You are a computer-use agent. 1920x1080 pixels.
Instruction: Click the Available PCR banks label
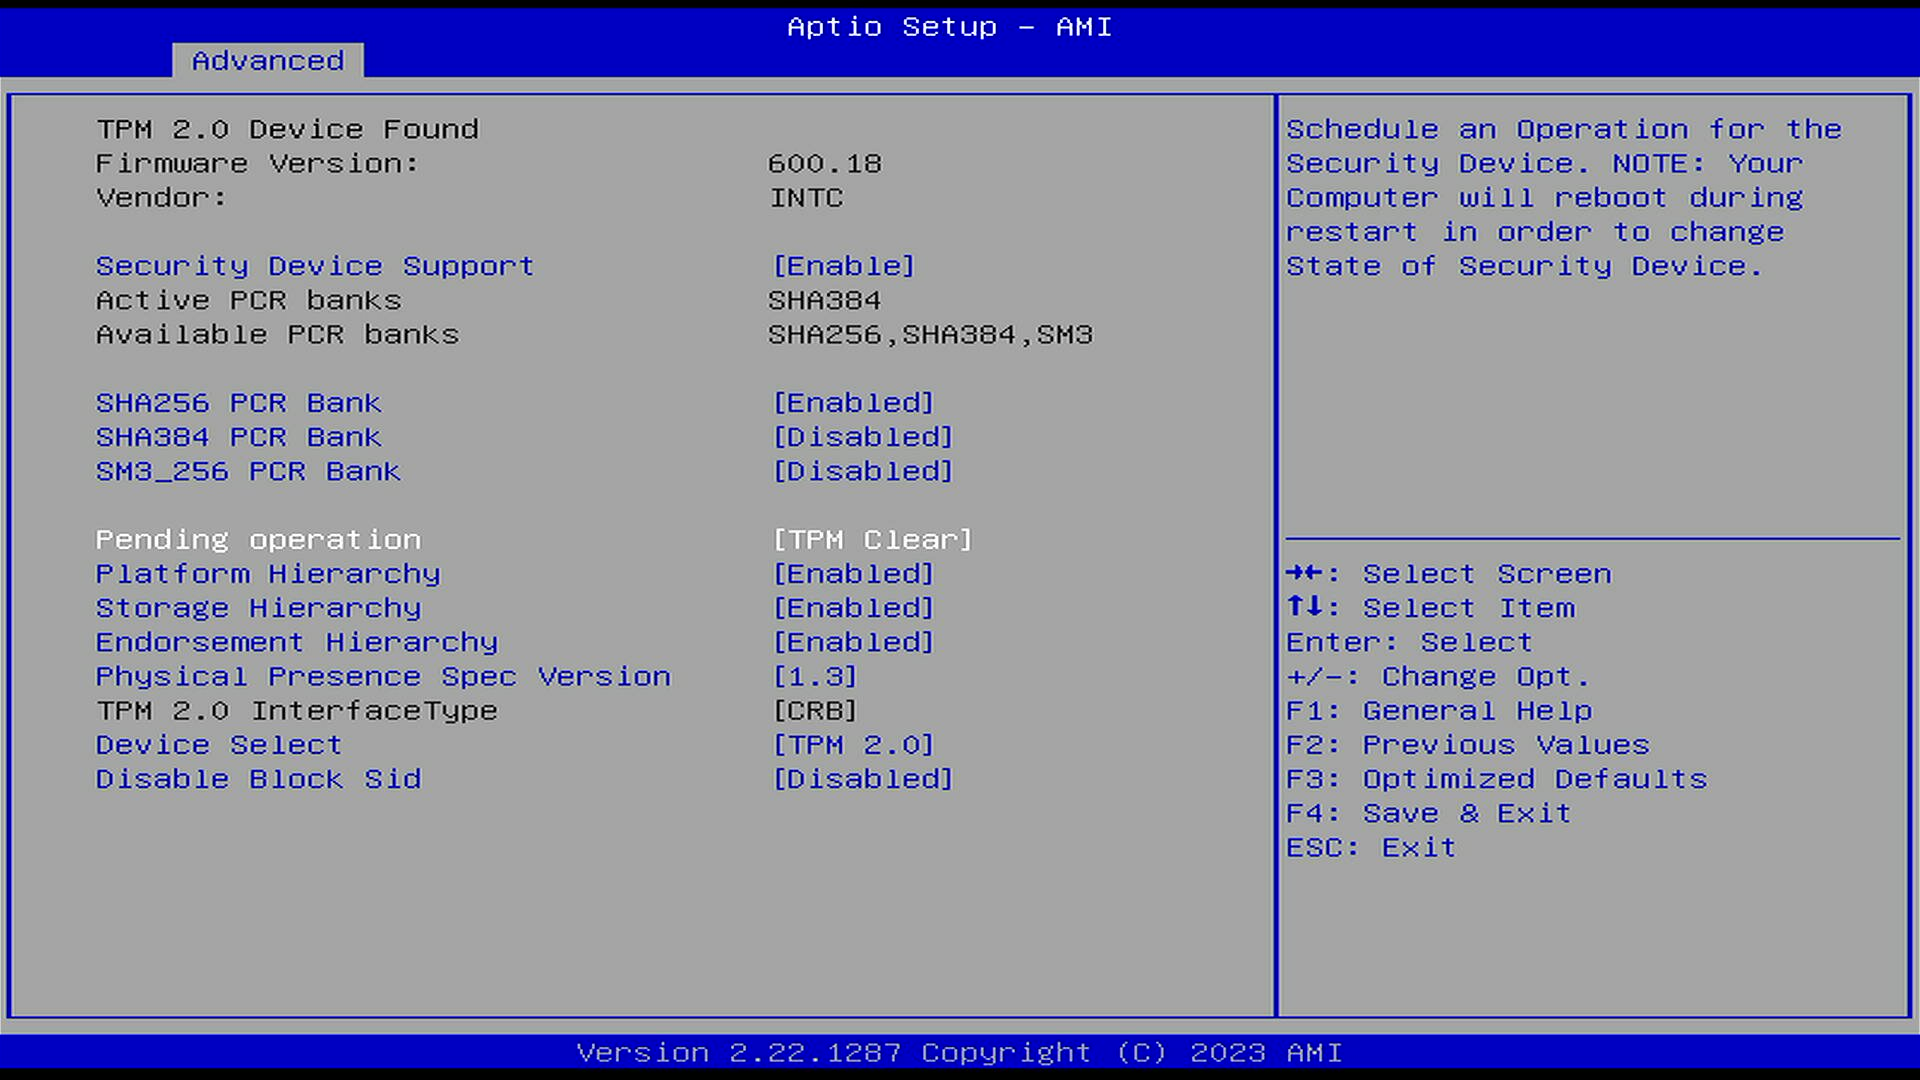[277, 334]
